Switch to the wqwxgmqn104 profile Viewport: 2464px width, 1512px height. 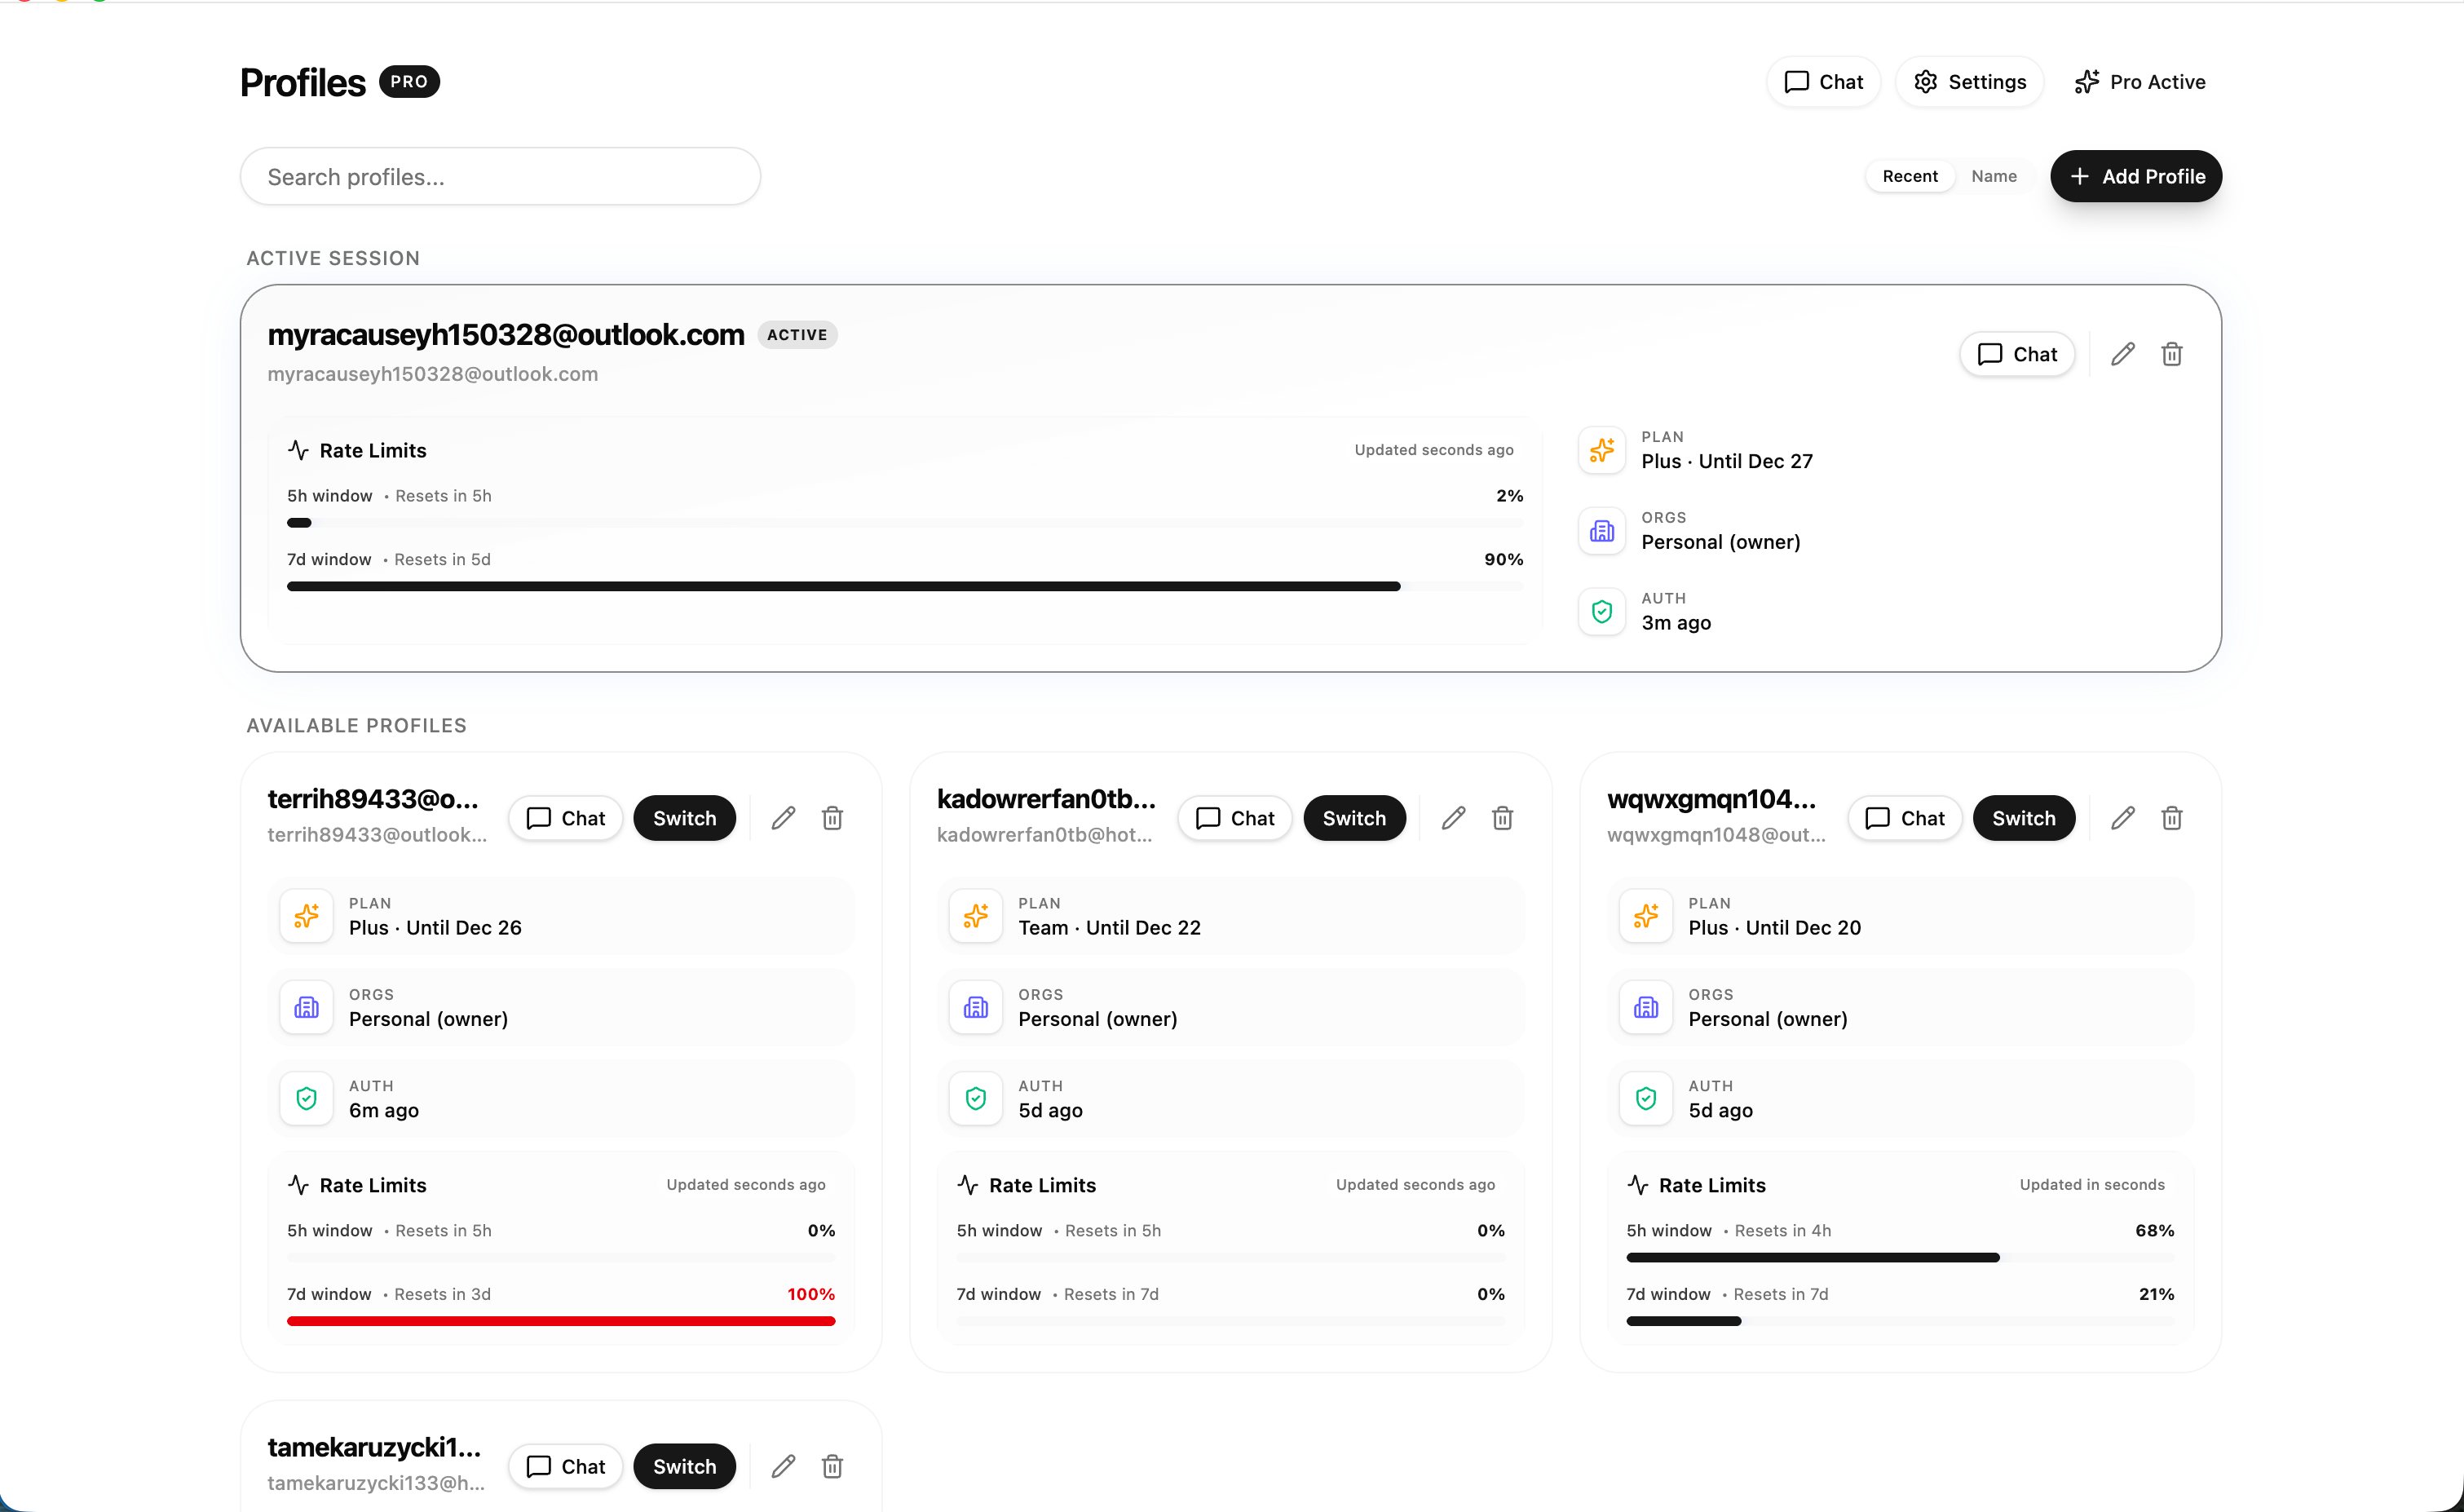coord(2023,818)
